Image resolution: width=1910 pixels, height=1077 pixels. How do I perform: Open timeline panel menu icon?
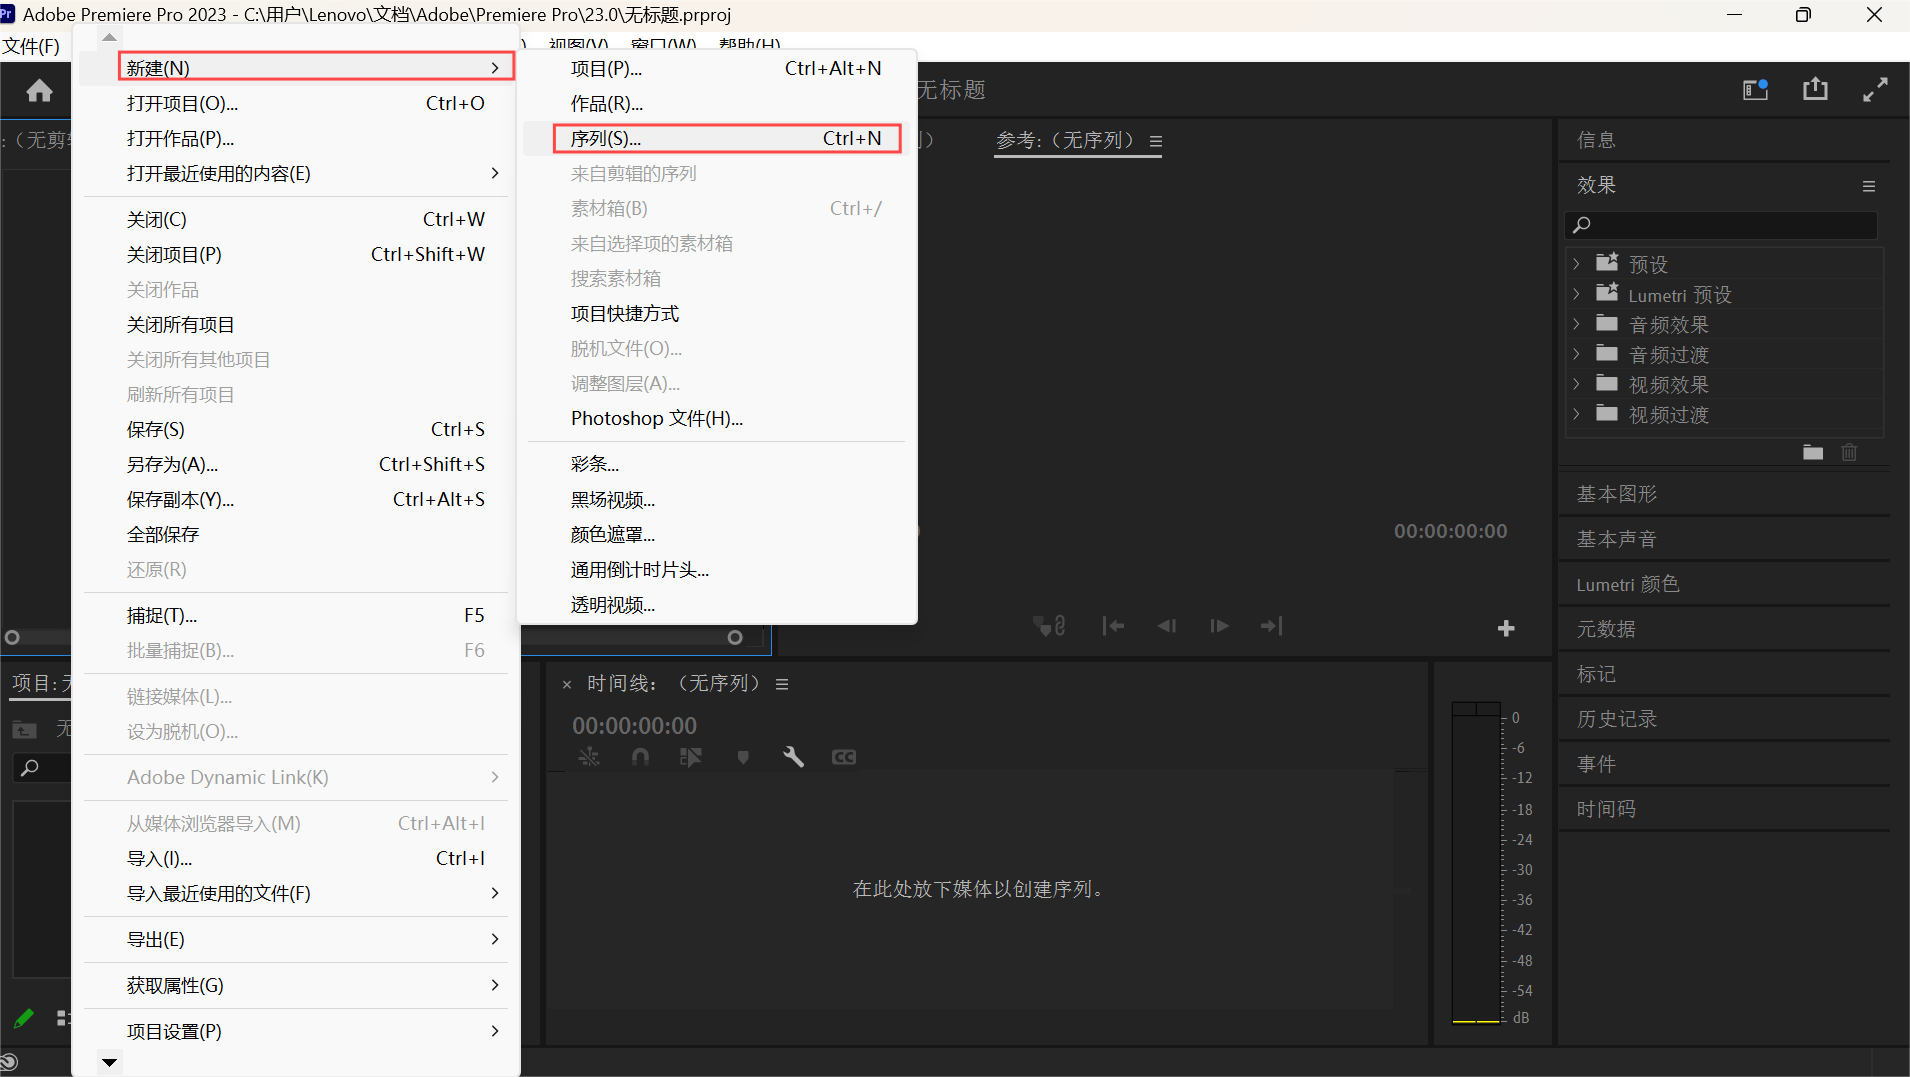[x=782, y=684]
